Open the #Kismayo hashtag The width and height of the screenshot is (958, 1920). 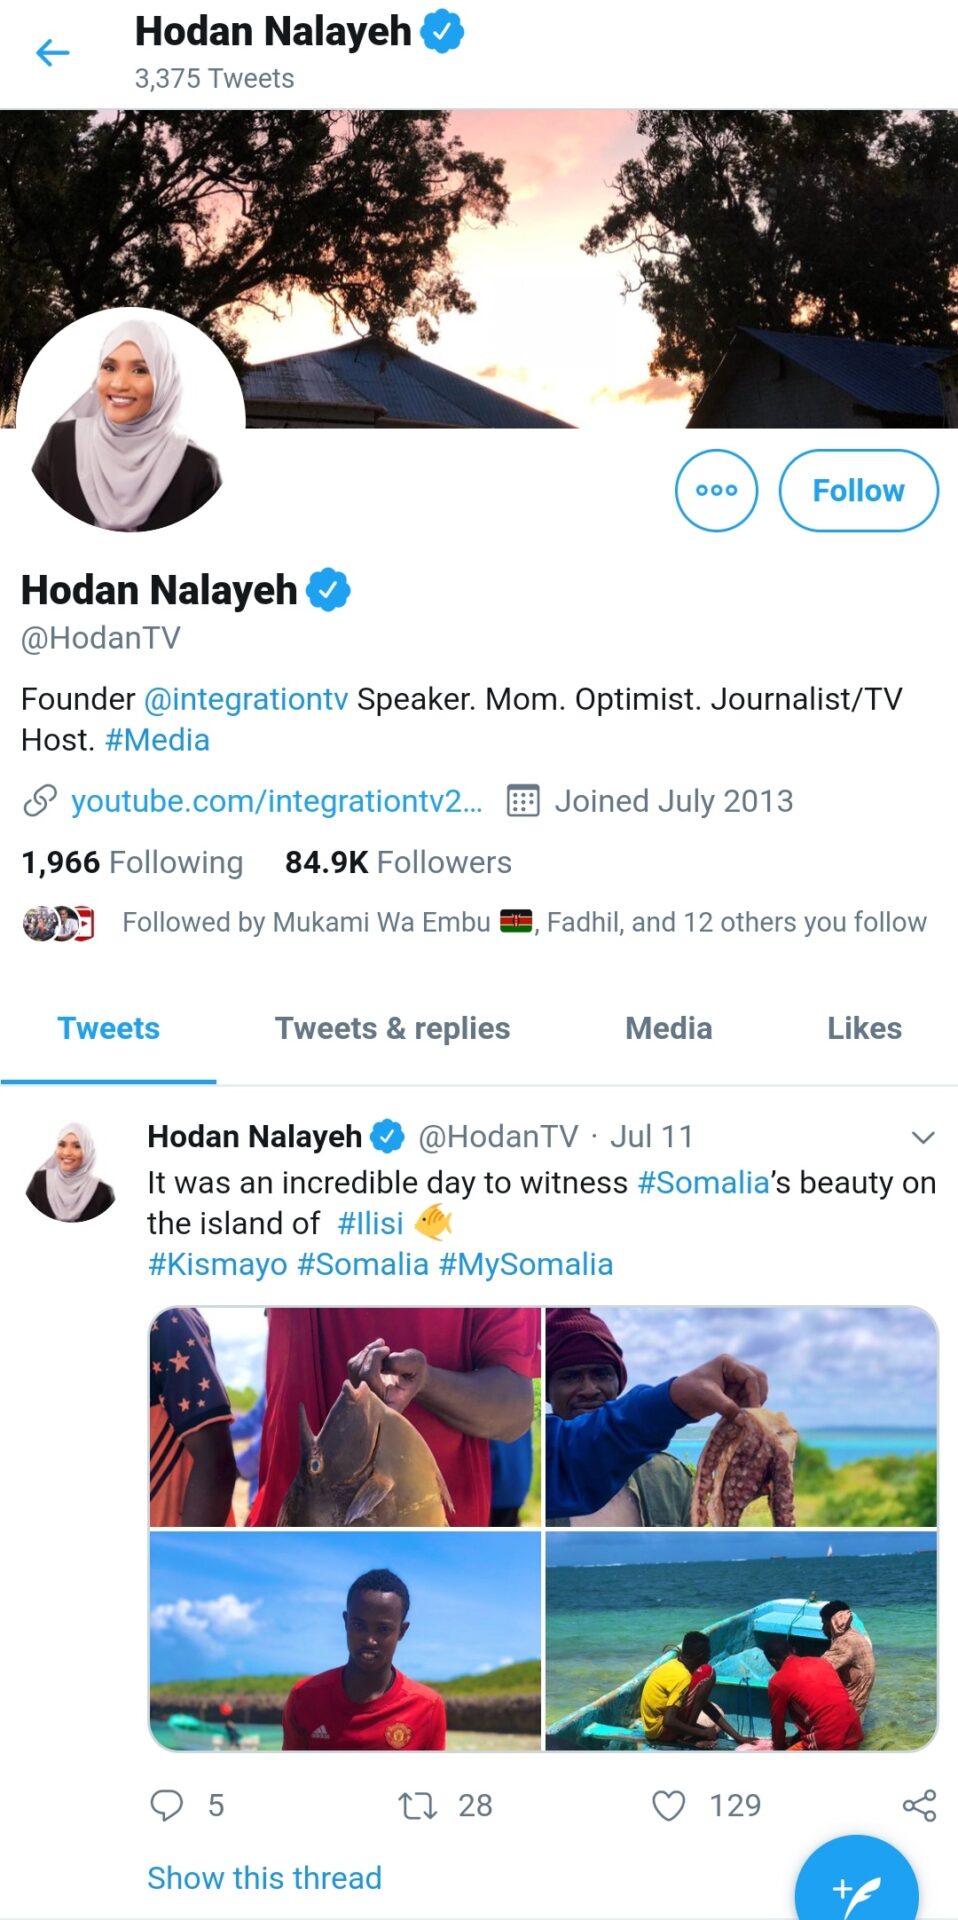coord(217,1264)
